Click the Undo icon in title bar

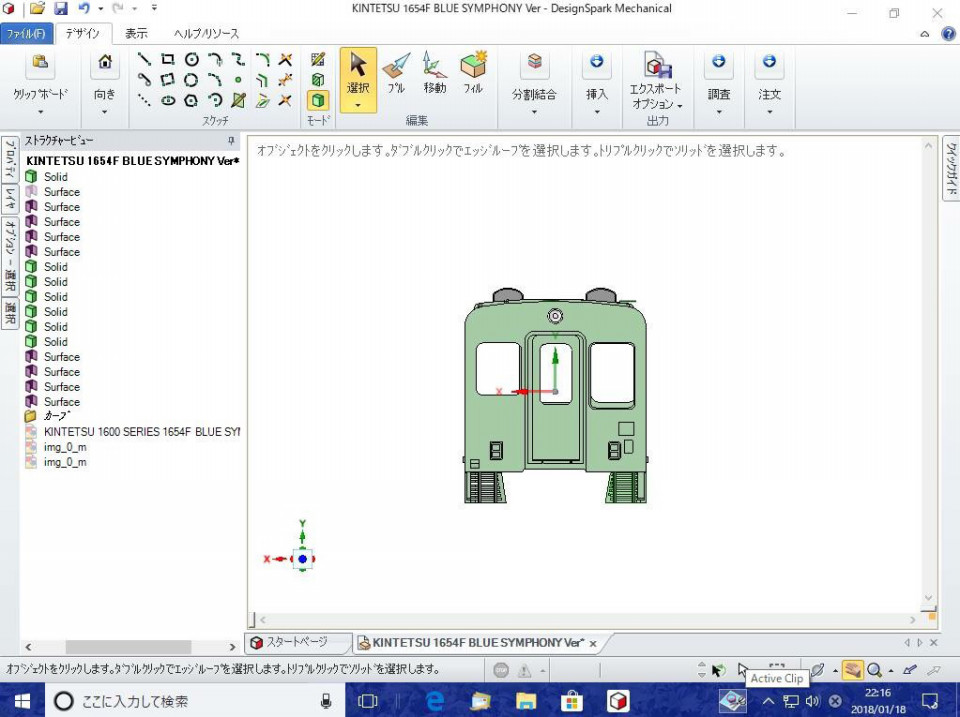(x=84, y=9)
